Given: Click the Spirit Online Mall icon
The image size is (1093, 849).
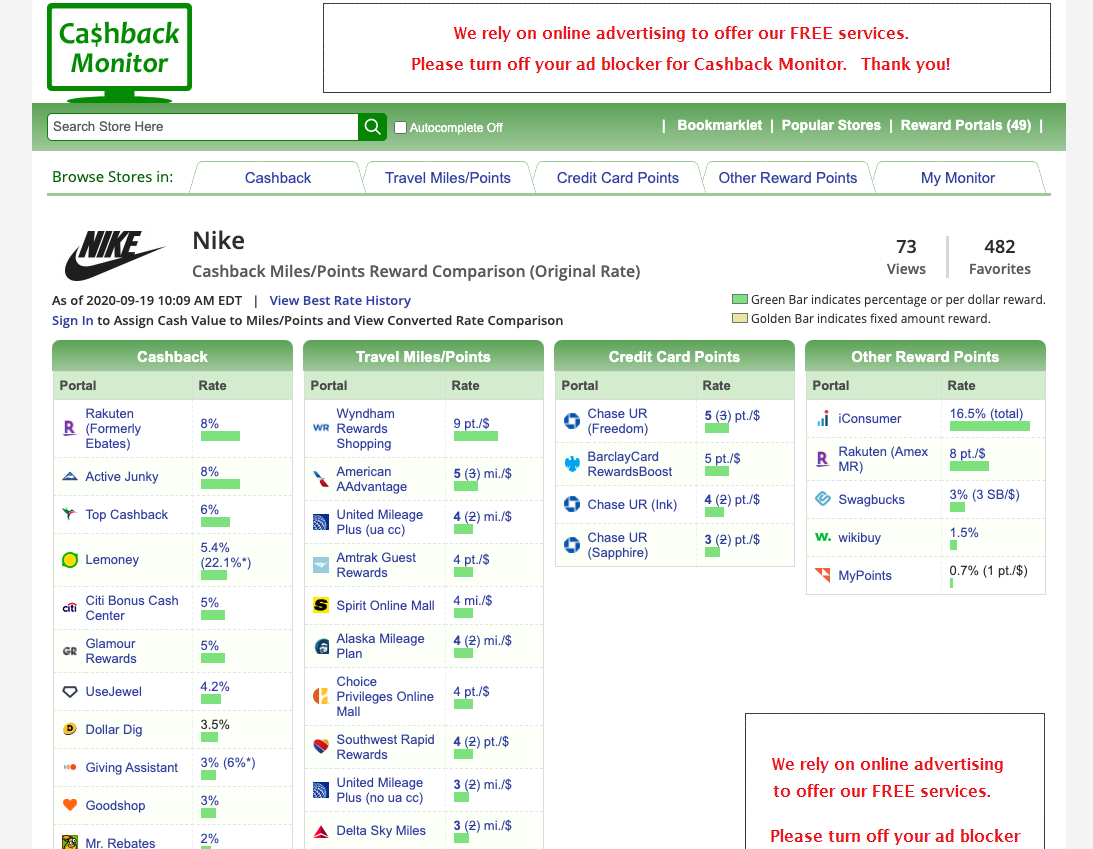Looking at the screenshot, I should [321, 605].
